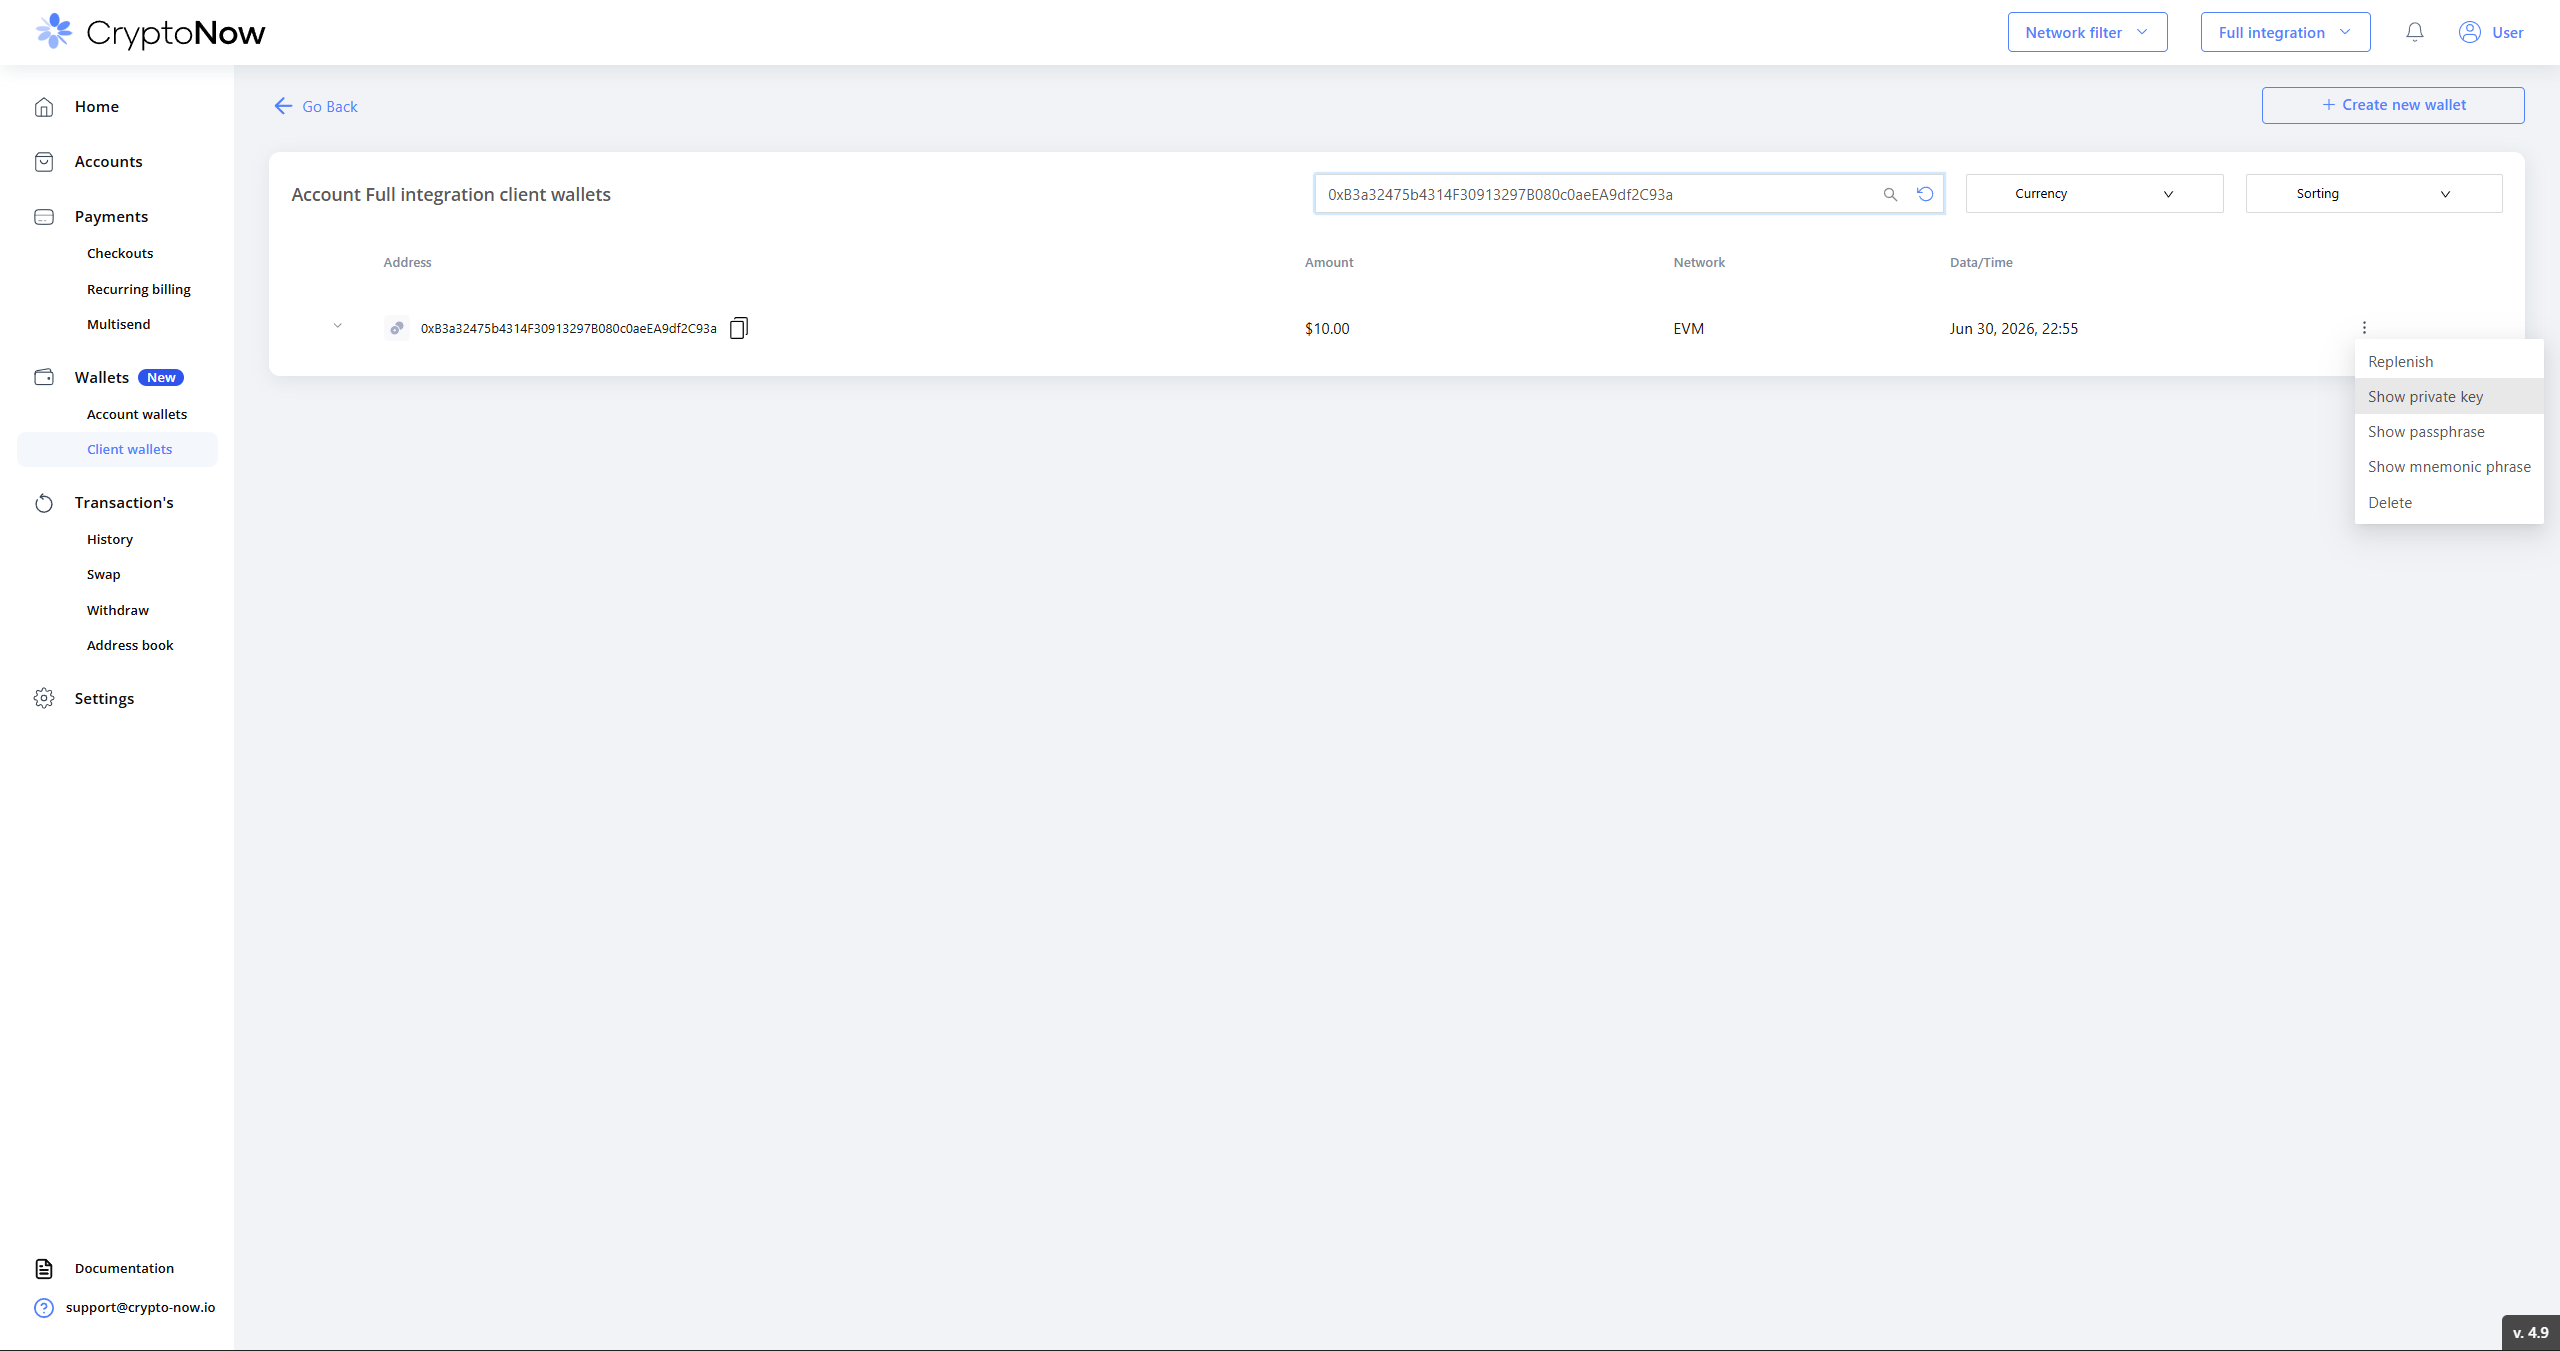This screenshot has height=1351, width=2560.
Task: Click the Address column header
Action: click(408, 262)
